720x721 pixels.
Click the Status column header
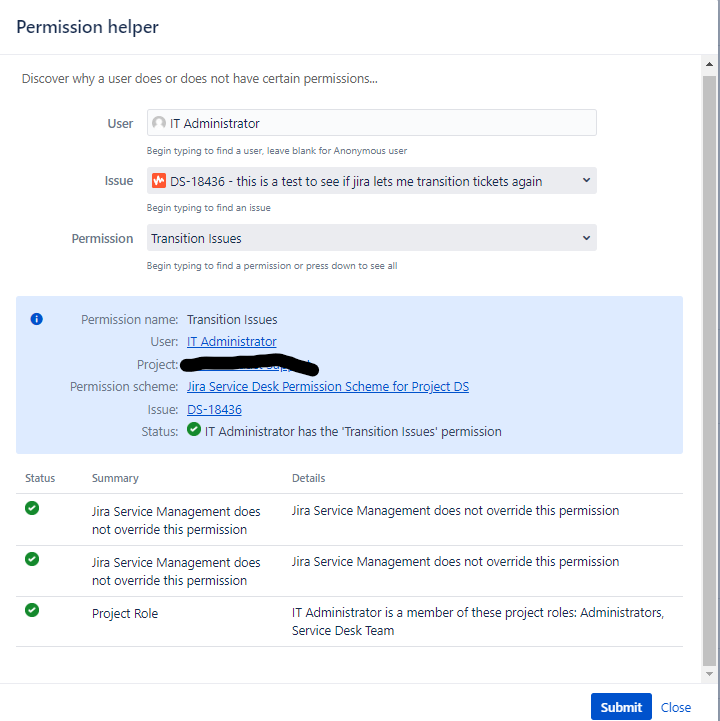(40, 478)
